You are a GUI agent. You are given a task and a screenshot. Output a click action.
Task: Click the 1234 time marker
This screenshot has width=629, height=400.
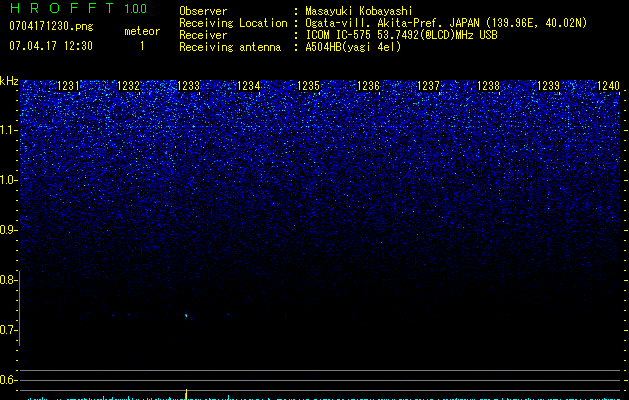(249, 86)
